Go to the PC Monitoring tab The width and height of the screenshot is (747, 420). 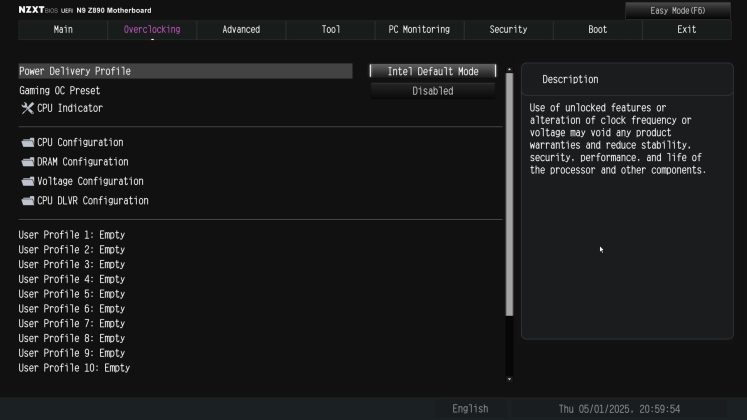click(x=419, y=30)
